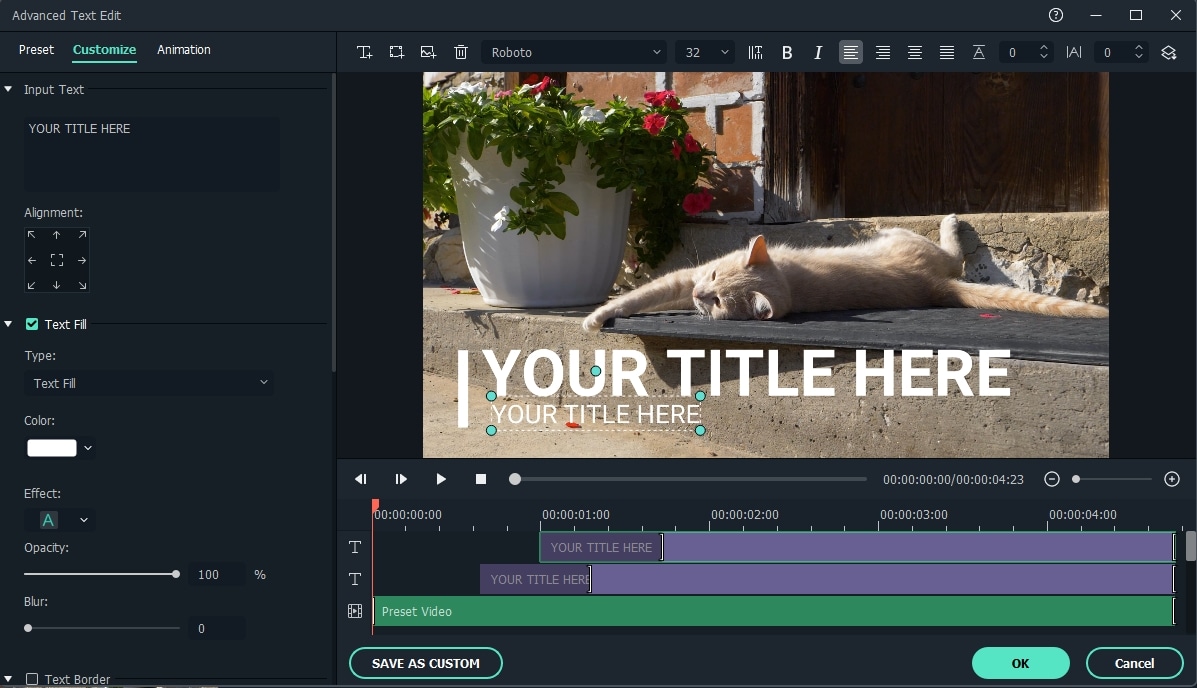Increase the line spacing stepper value
The image size is (1197, 688).
pyautogui.click(x=1044, y=47)
